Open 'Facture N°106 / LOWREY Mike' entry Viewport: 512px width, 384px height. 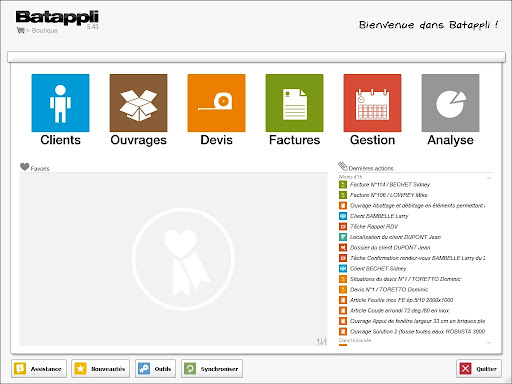click(x=389, y=195)
